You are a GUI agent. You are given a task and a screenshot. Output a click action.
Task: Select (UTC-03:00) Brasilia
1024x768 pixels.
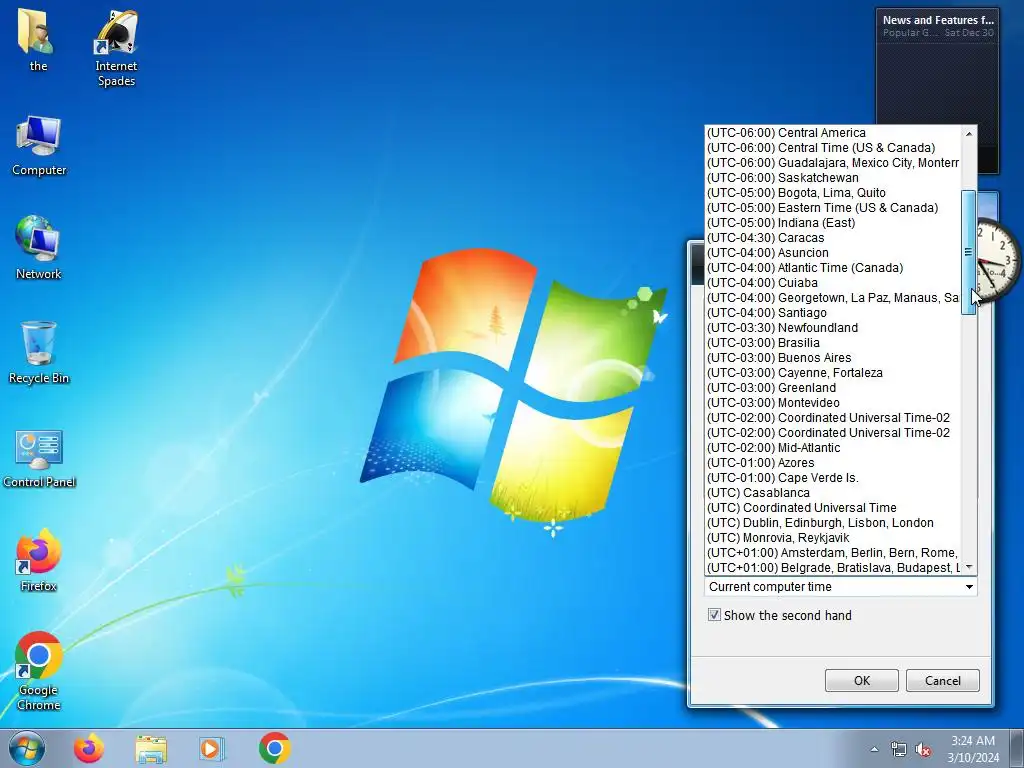(833, 343)
